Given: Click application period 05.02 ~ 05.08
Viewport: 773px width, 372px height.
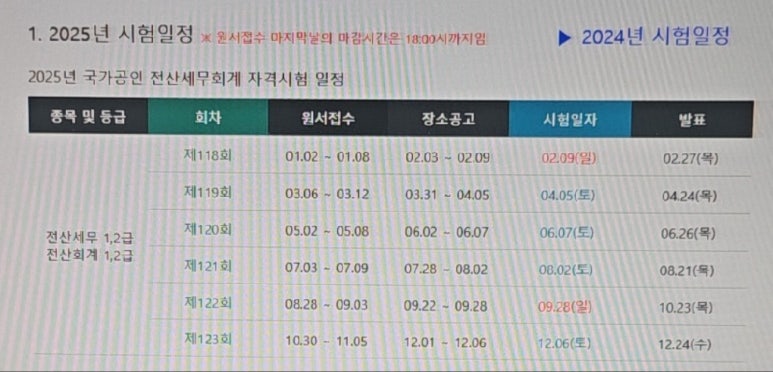Looking at the screenshot, I should point(327,231).
